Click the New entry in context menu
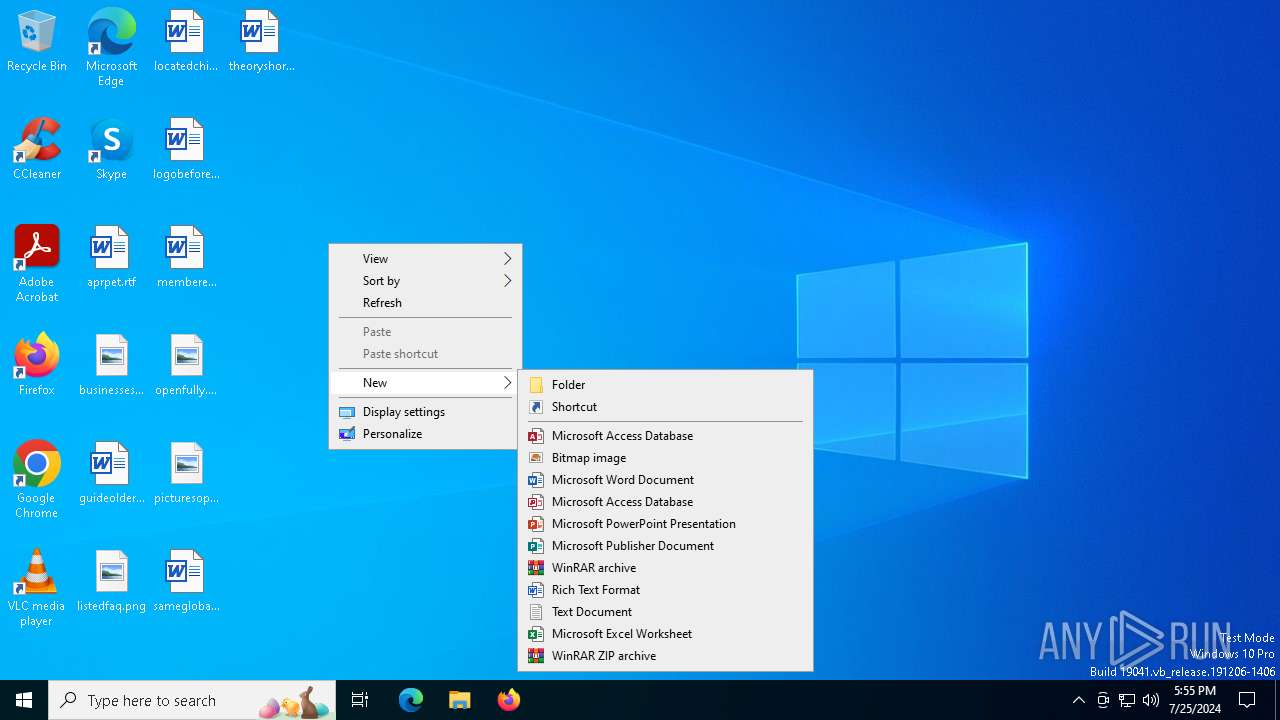 425,383
